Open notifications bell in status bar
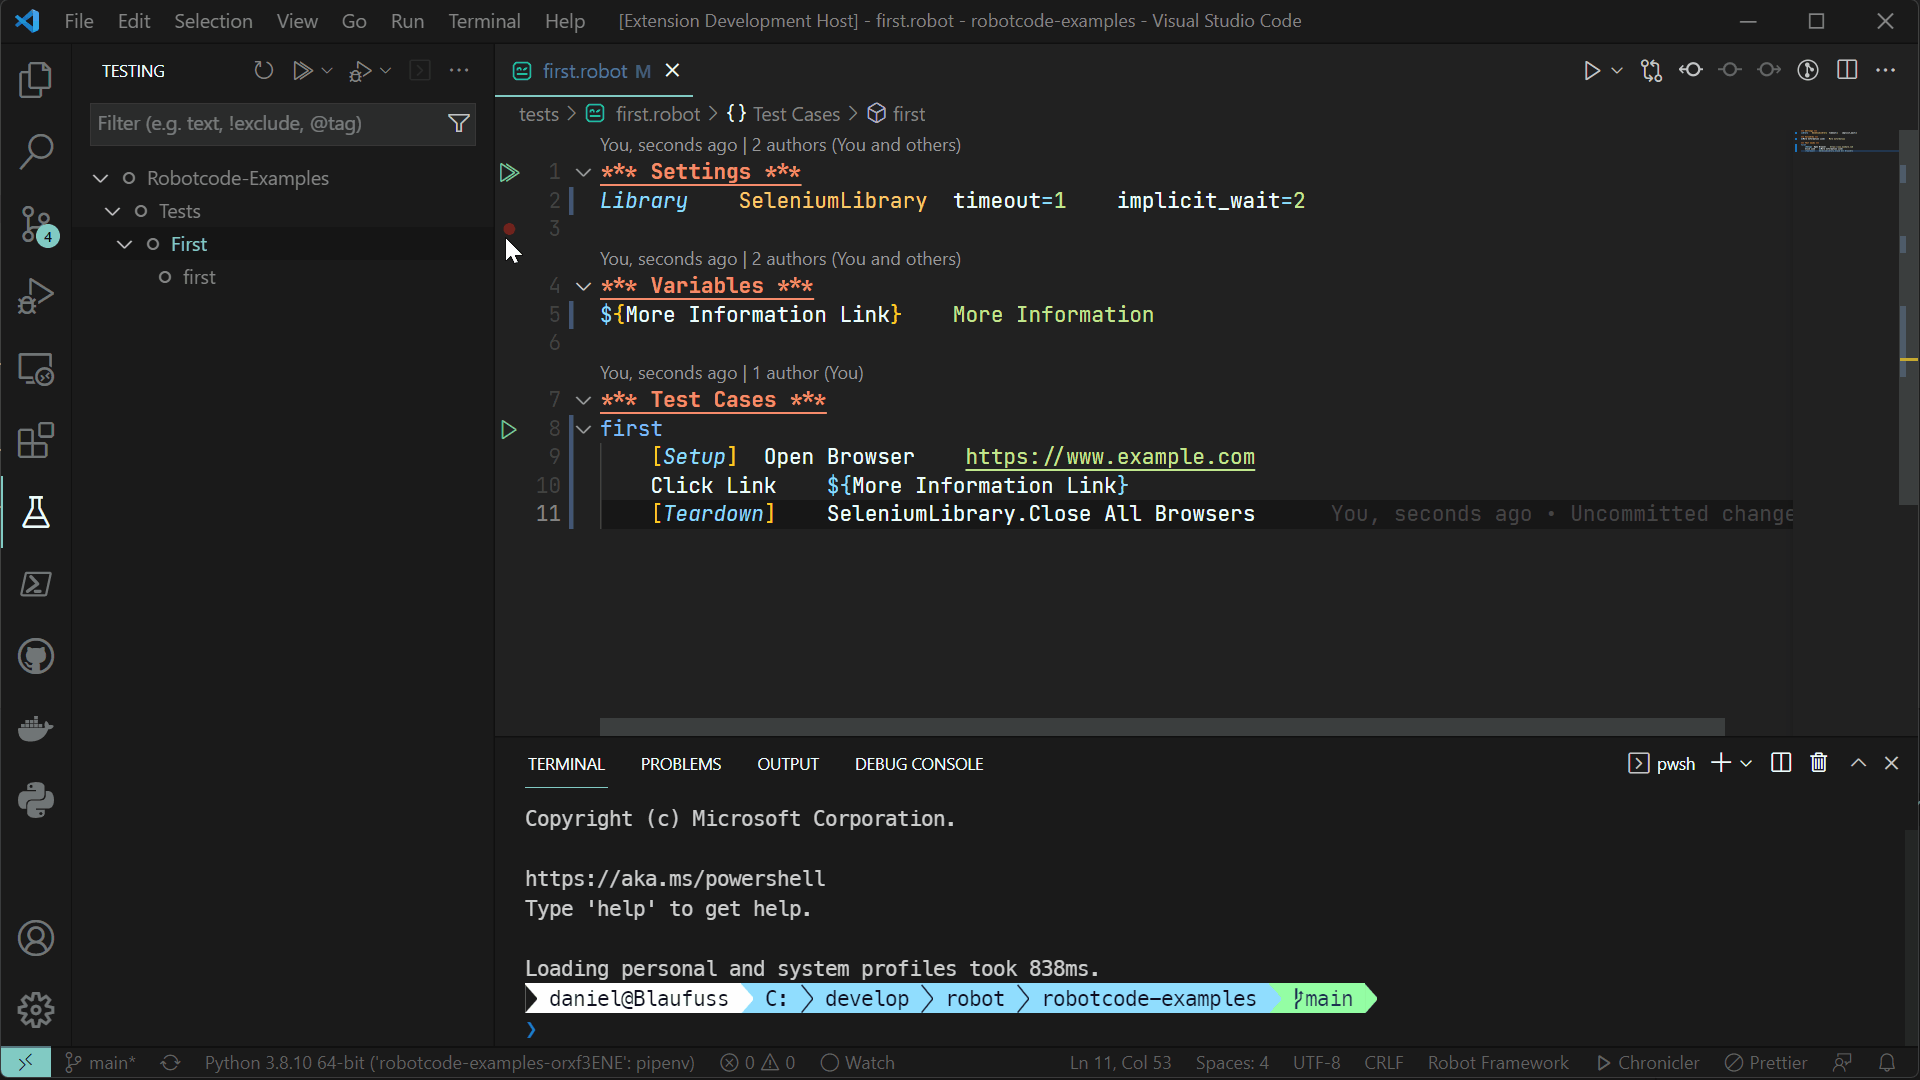 coord(1887,1062)
